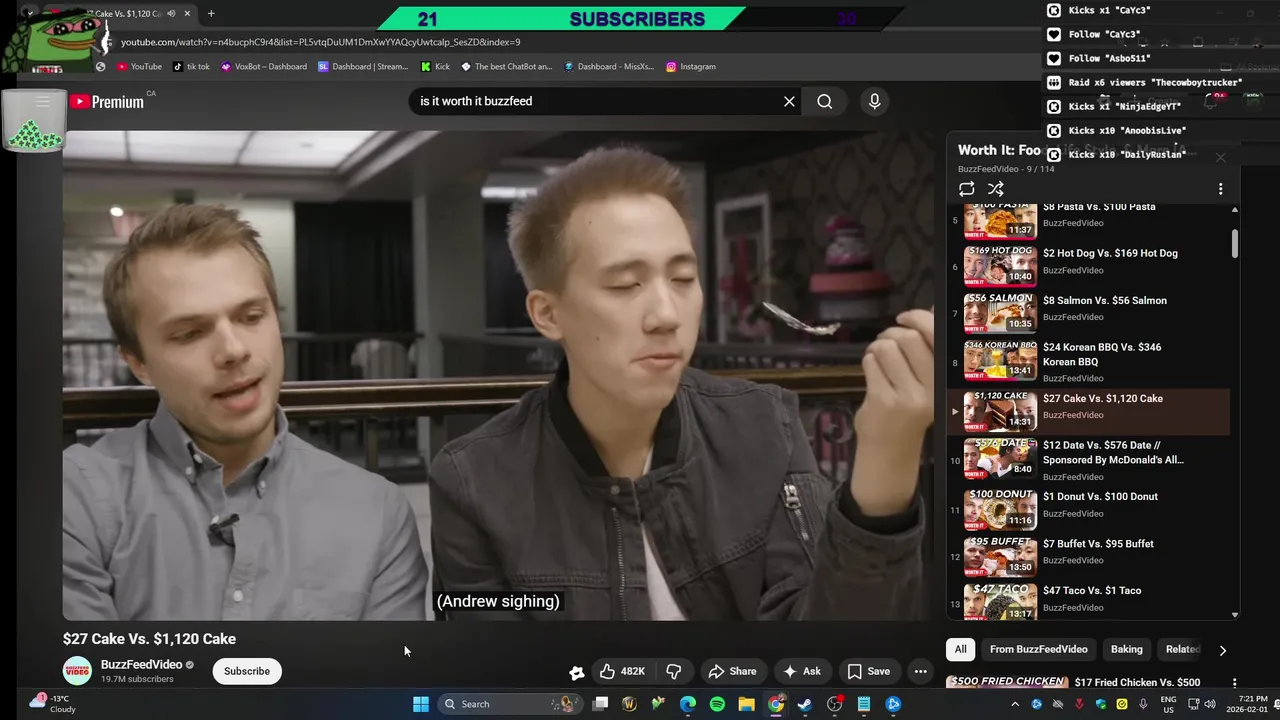Open more actions ellipsis under video

coord(921,671)
